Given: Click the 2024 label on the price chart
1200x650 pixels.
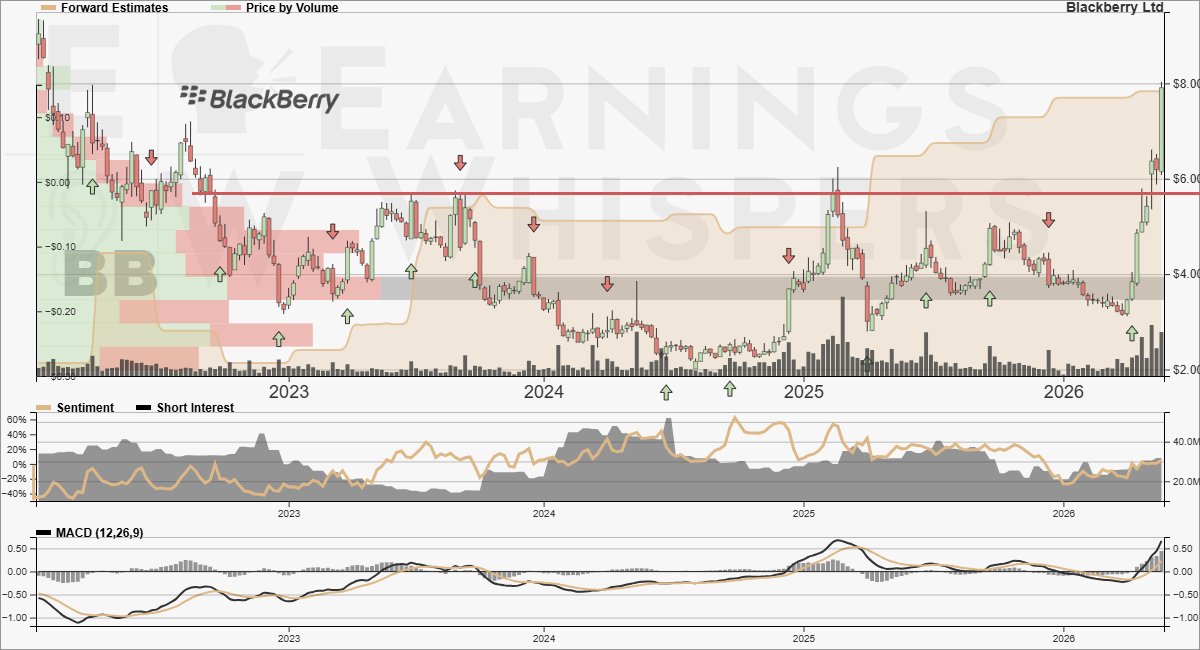Looking at the screenshot, I should pyautogui.click(x=544, y=391).
